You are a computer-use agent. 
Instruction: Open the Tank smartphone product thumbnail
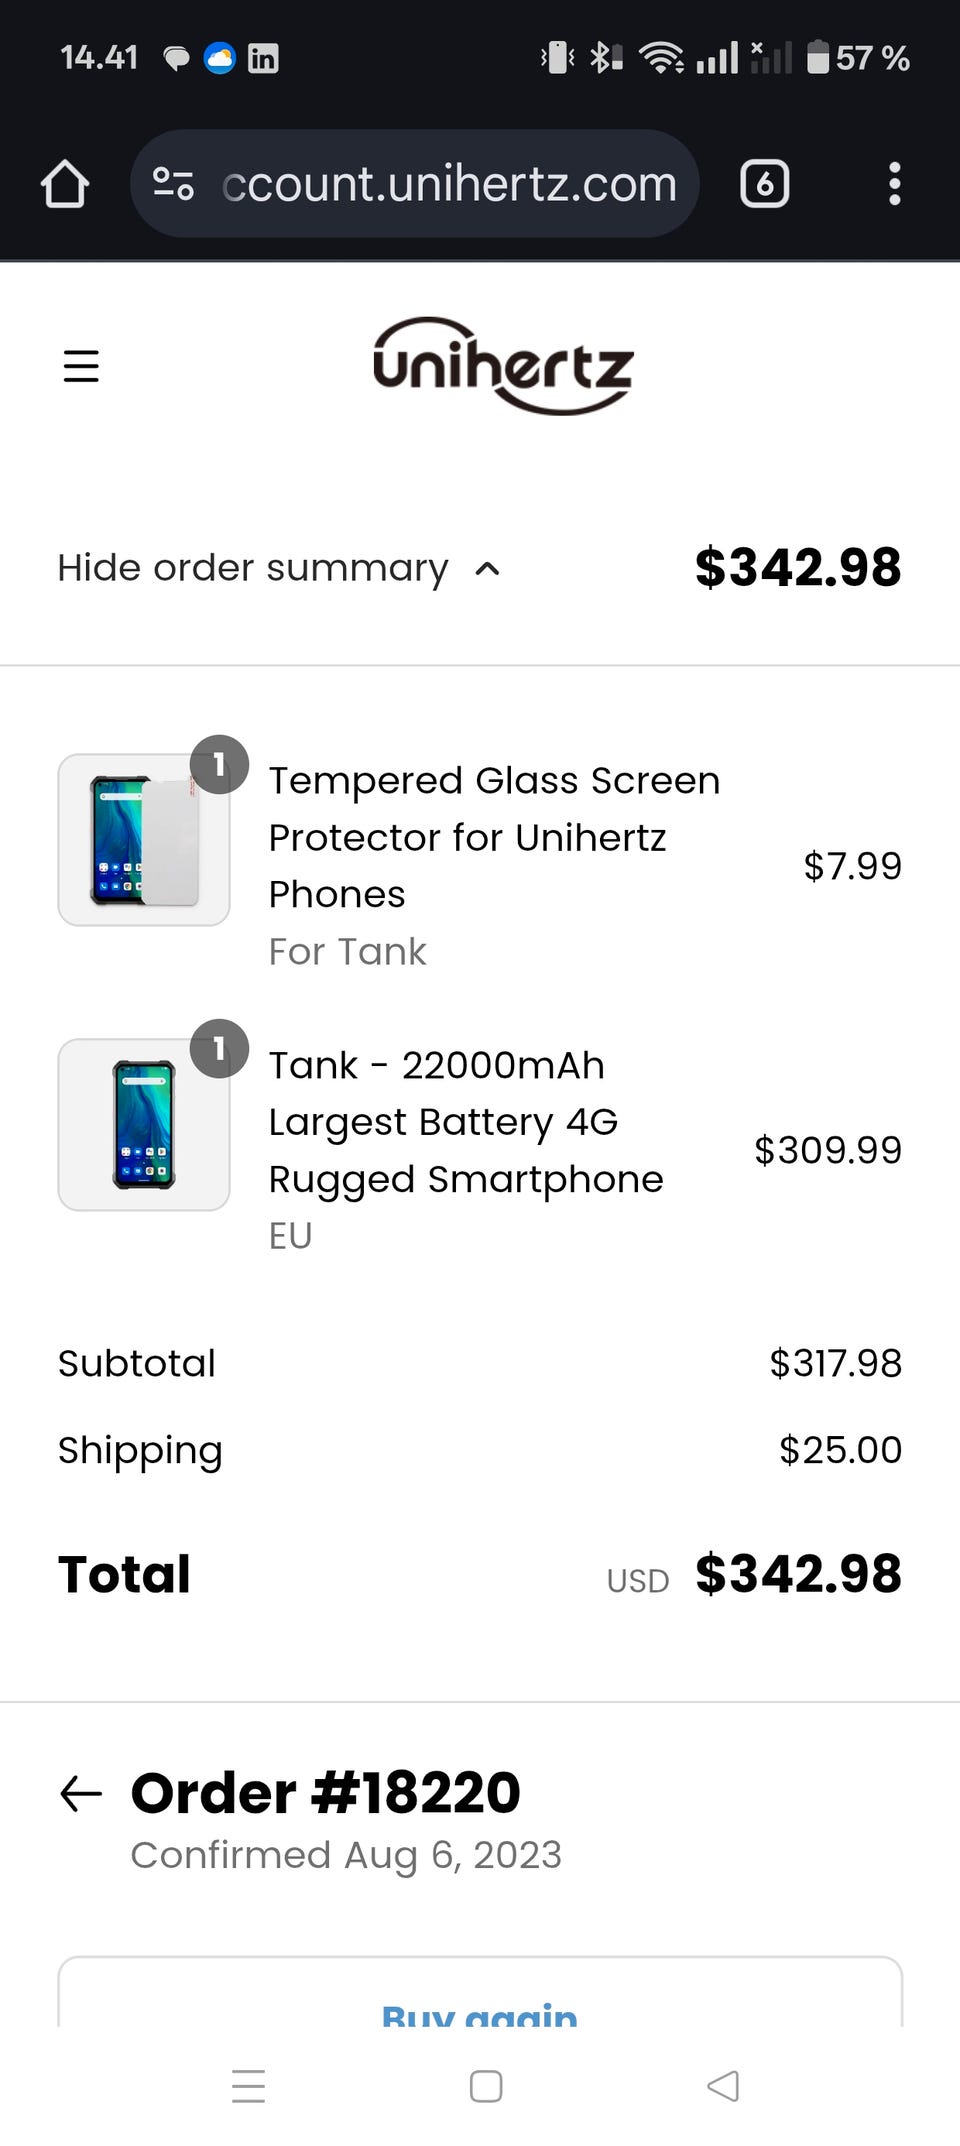[144, 1124]
